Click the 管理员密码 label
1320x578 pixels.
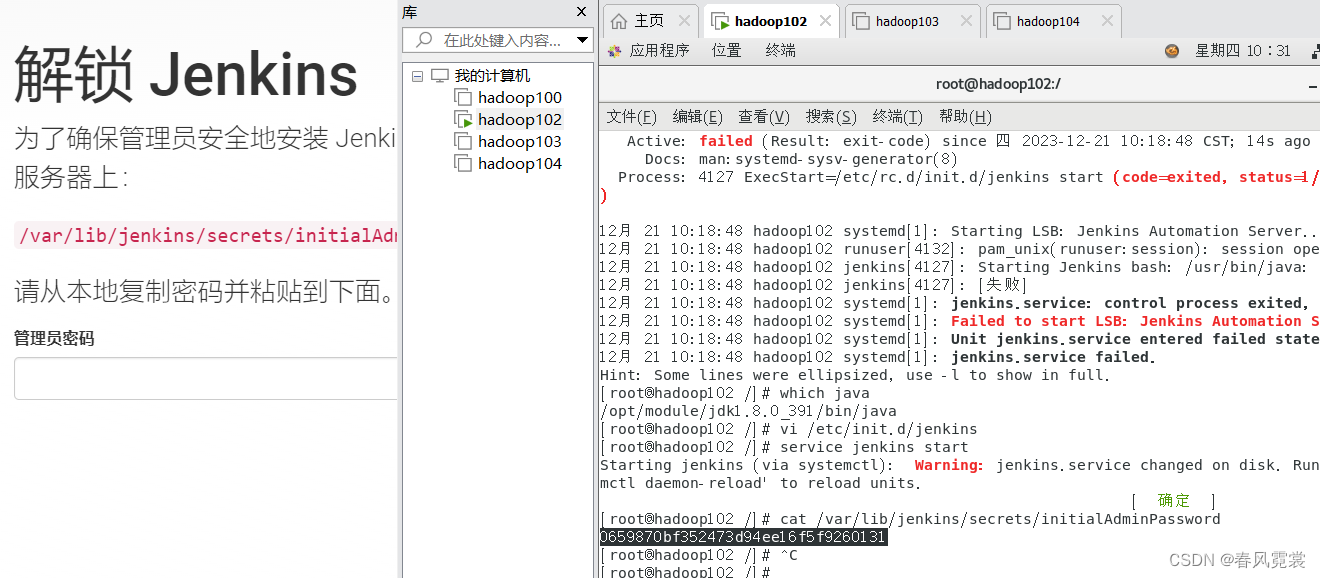click(54, 338)
